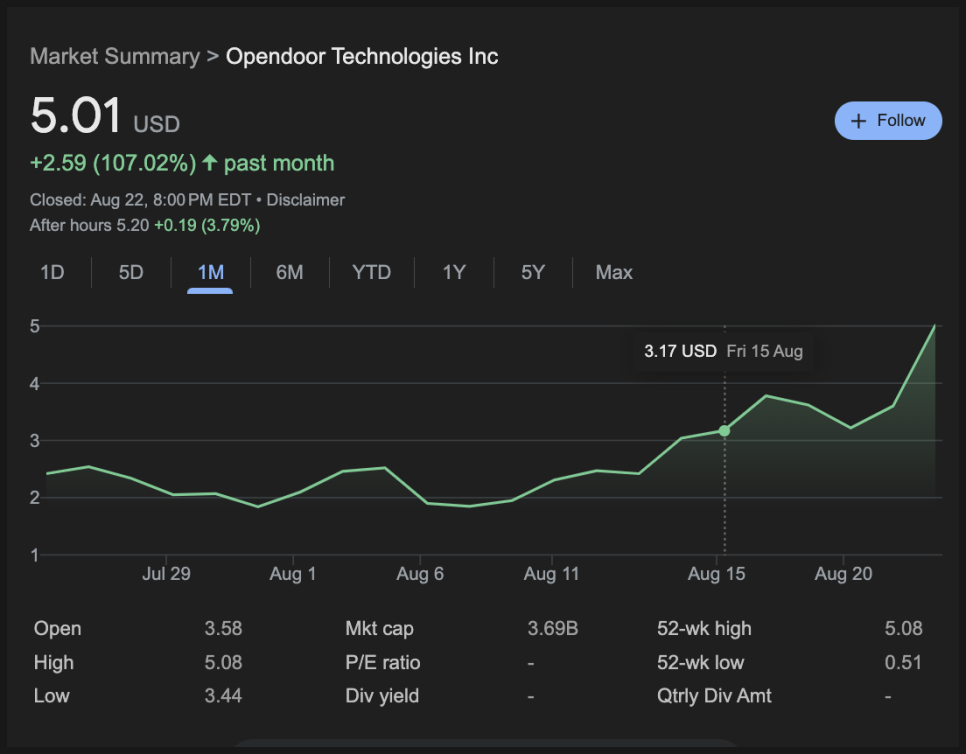
Task: Switch to the 1D time range tab
Action: point(52,272)
